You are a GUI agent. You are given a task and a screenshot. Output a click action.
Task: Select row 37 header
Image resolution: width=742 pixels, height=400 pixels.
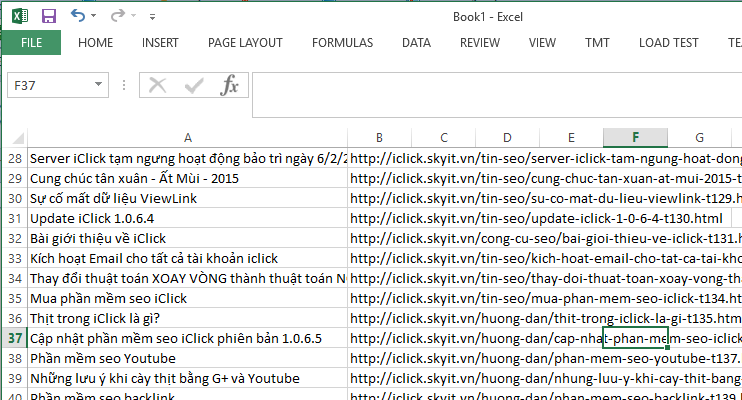tap(15, 338)
